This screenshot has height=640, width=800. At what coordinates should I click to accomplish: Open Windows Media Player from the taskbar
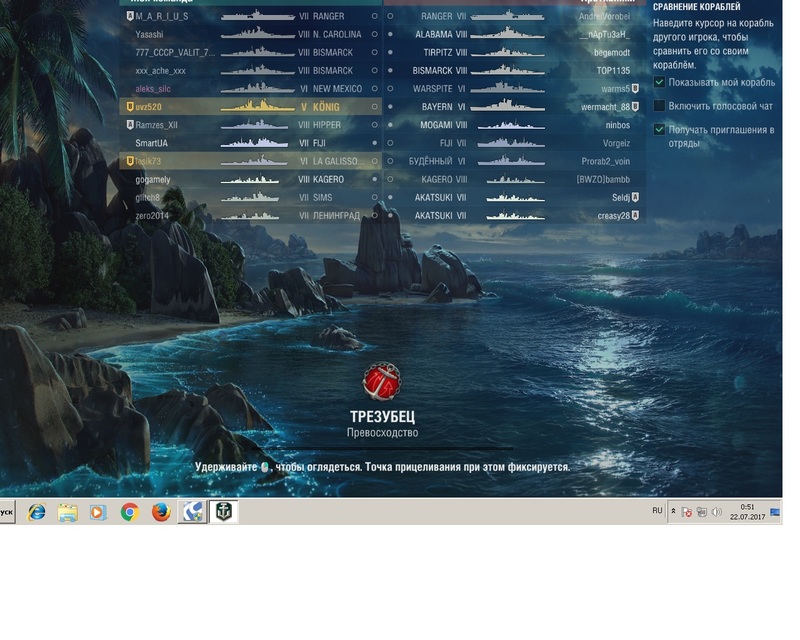(98, 511)
